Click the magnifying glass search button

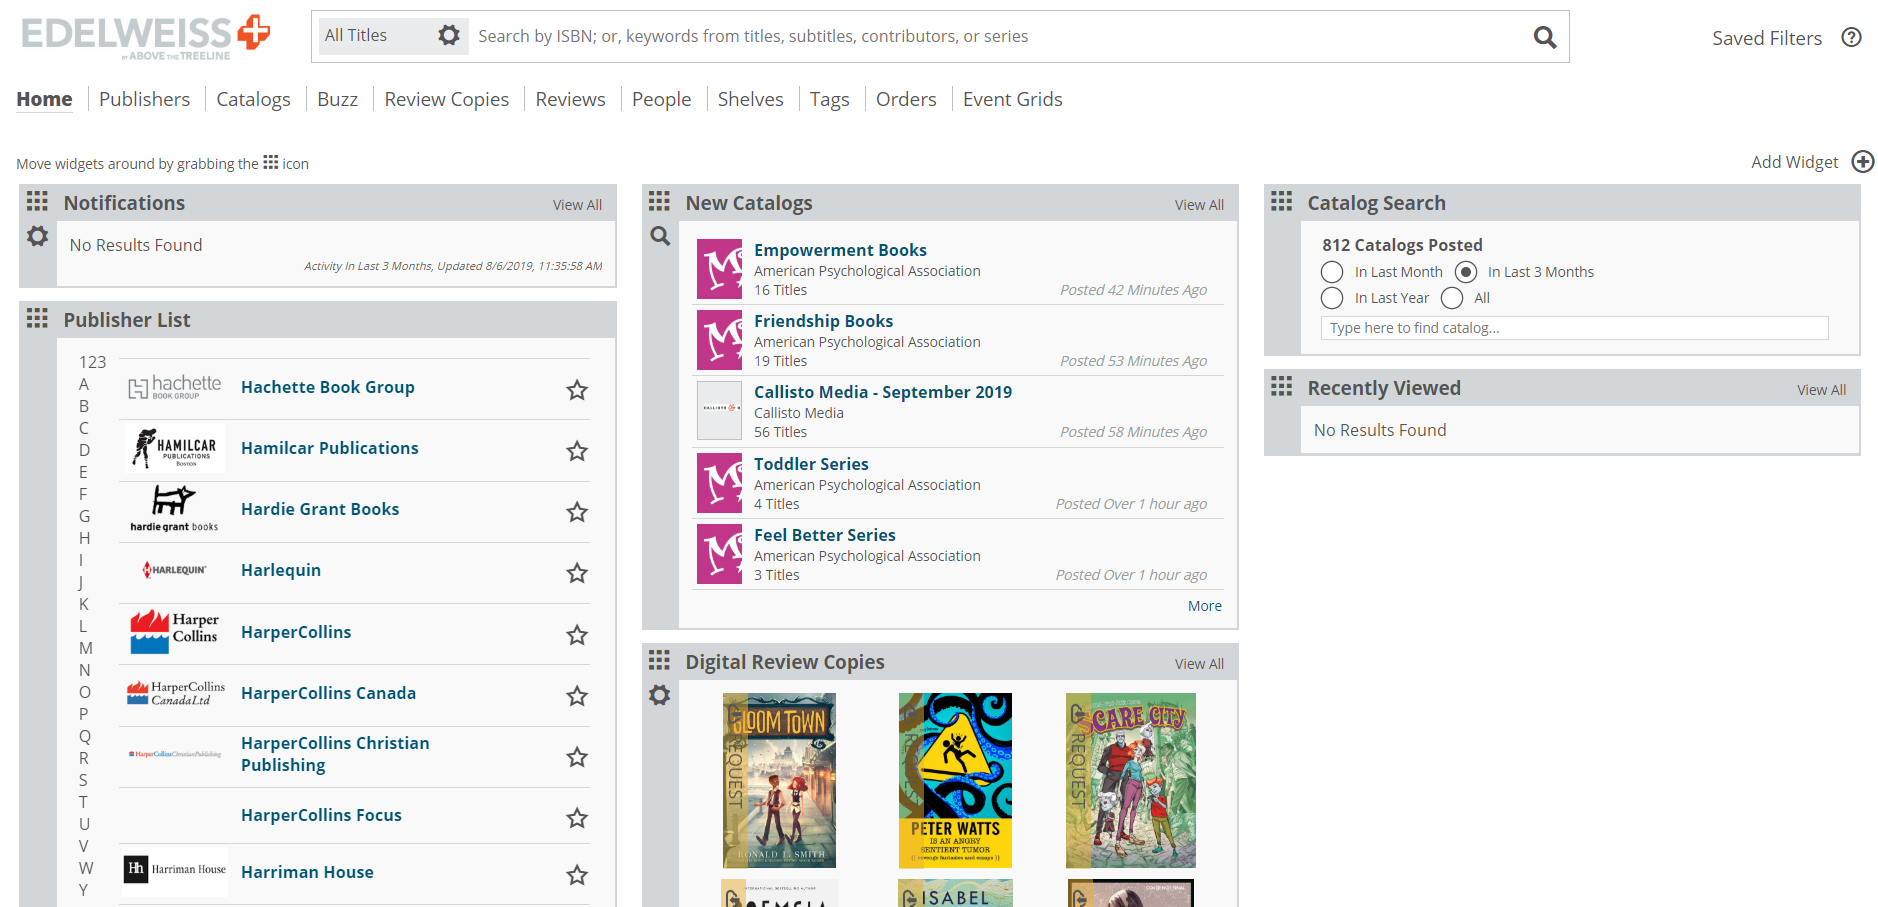(1545, 37)
